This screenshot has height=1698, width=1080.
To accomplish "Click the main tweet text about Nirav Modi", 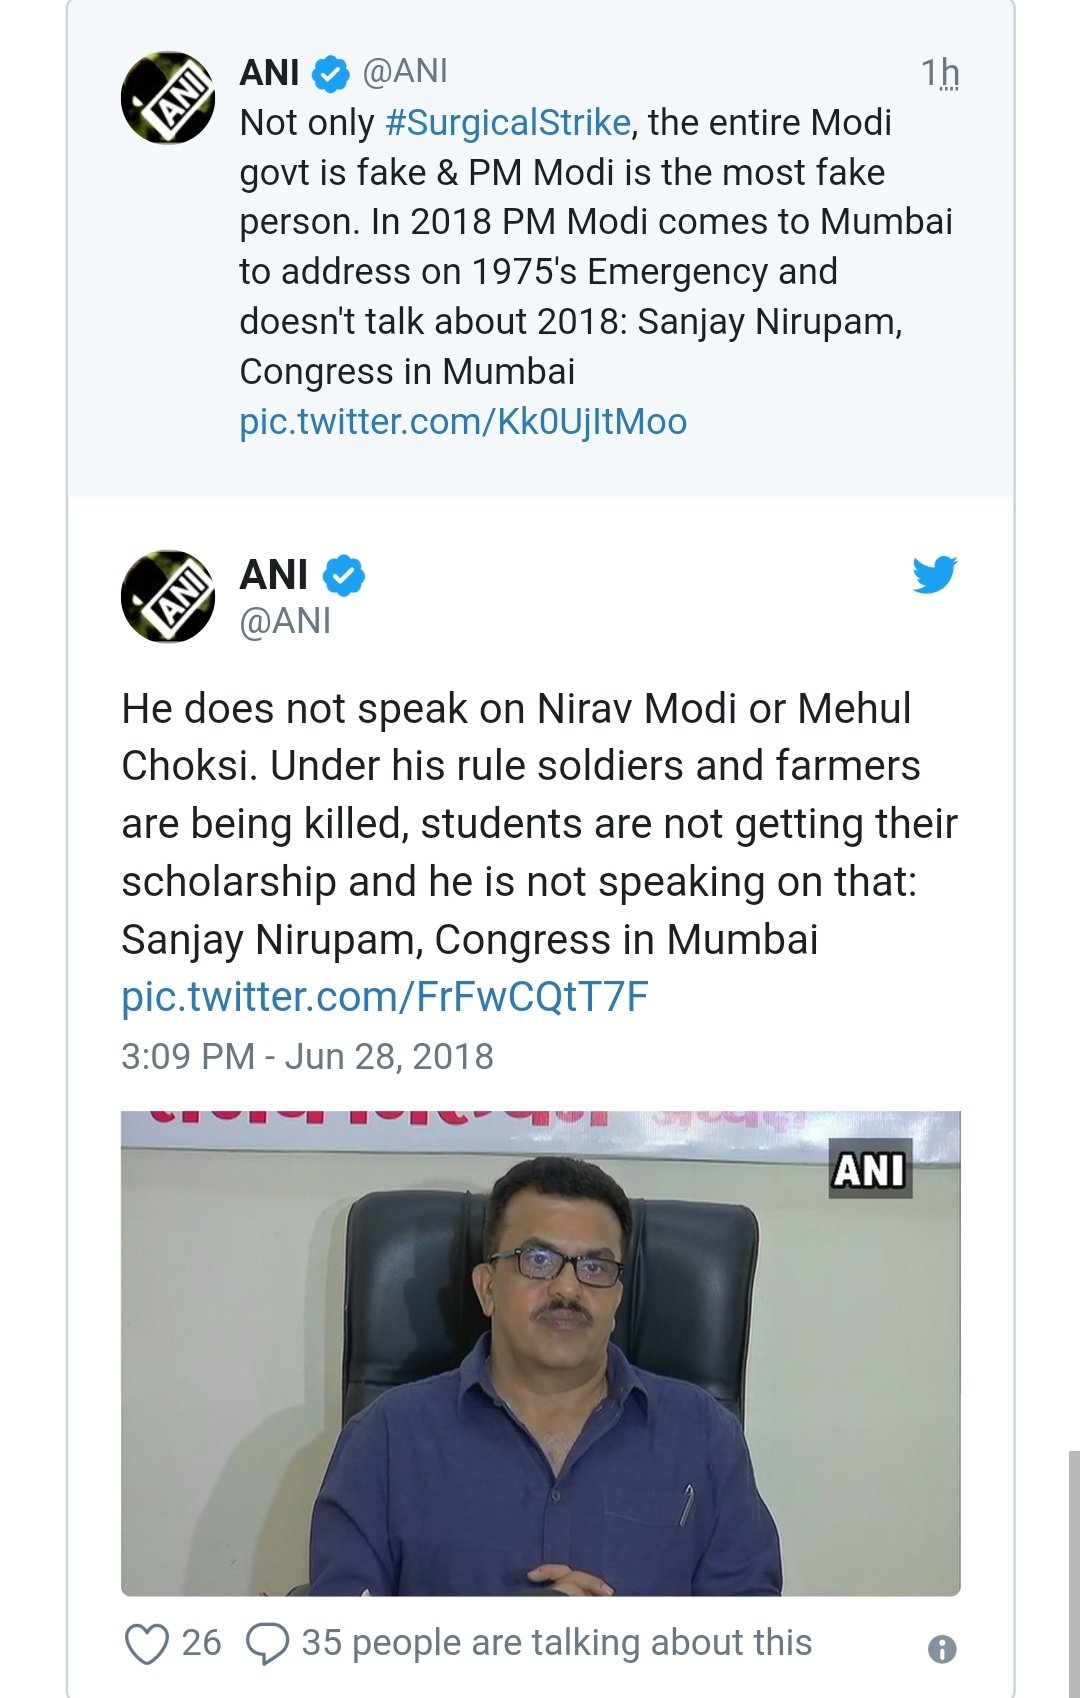I will pos(539,823).
